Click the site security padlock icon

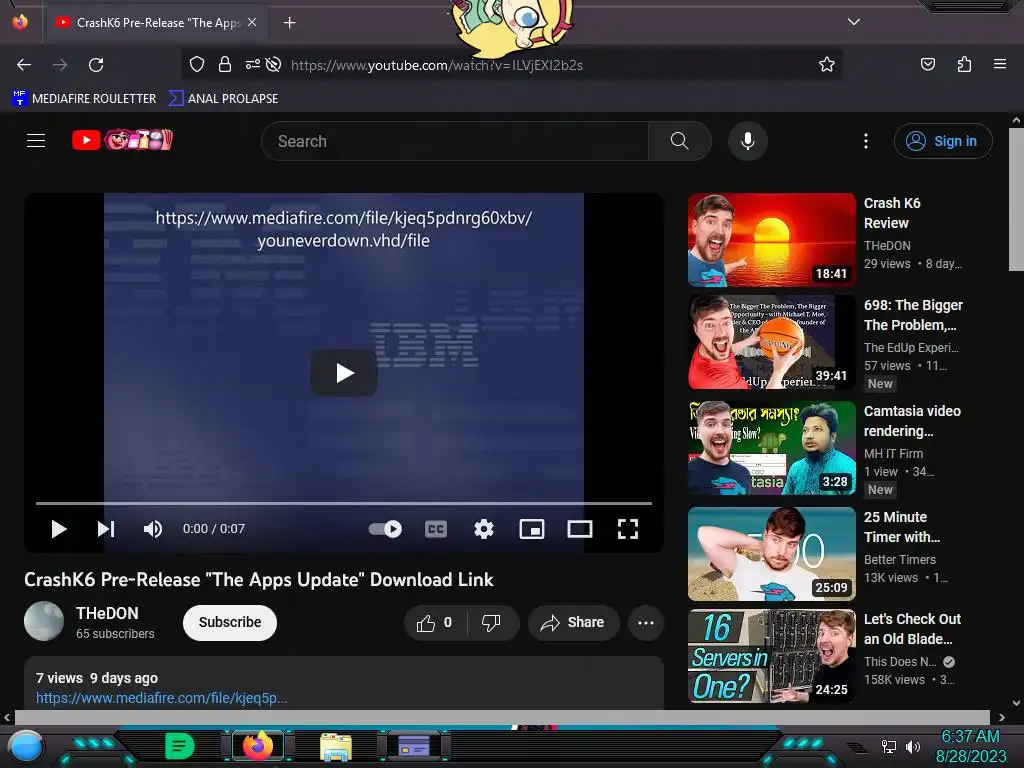coord(225,64)
